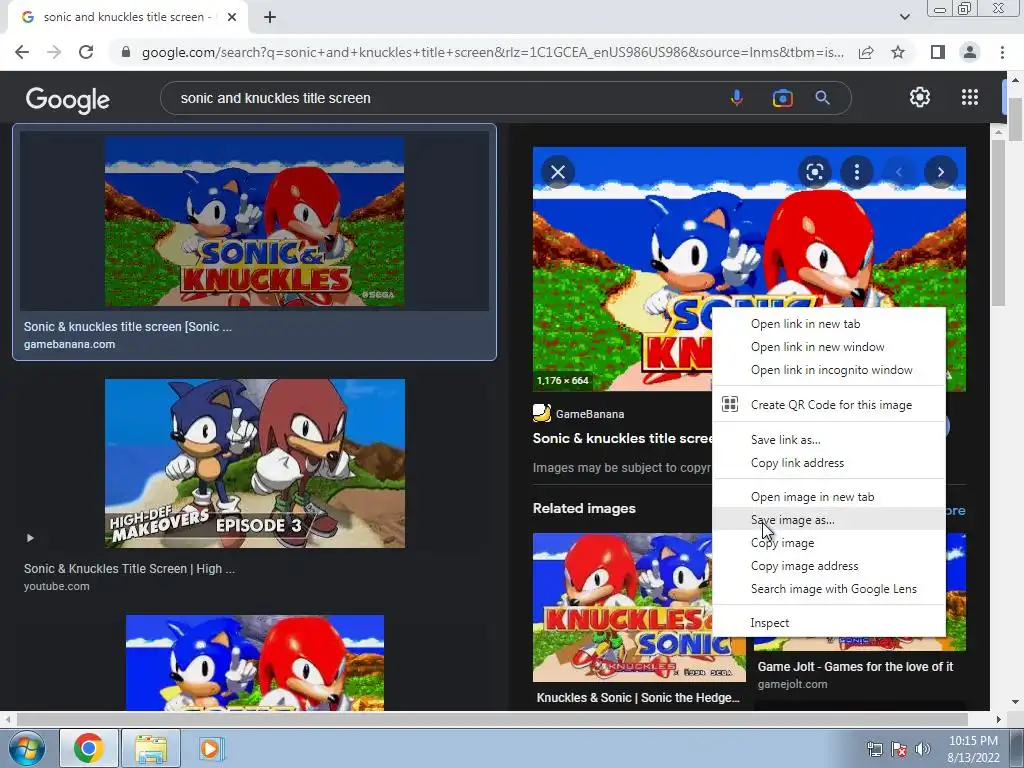The height and width of the screenshot is (768, 1024).
Task: Open the browser side panel
Action: point(938,52)
